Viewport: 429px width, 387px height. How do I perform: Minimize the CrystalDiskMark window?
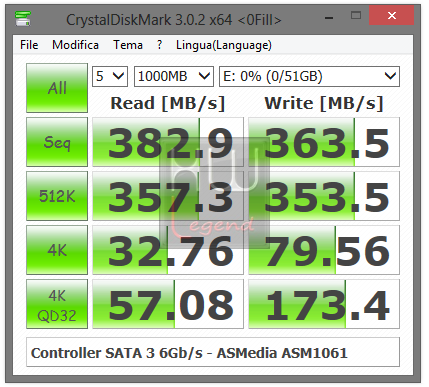(329, 18)
